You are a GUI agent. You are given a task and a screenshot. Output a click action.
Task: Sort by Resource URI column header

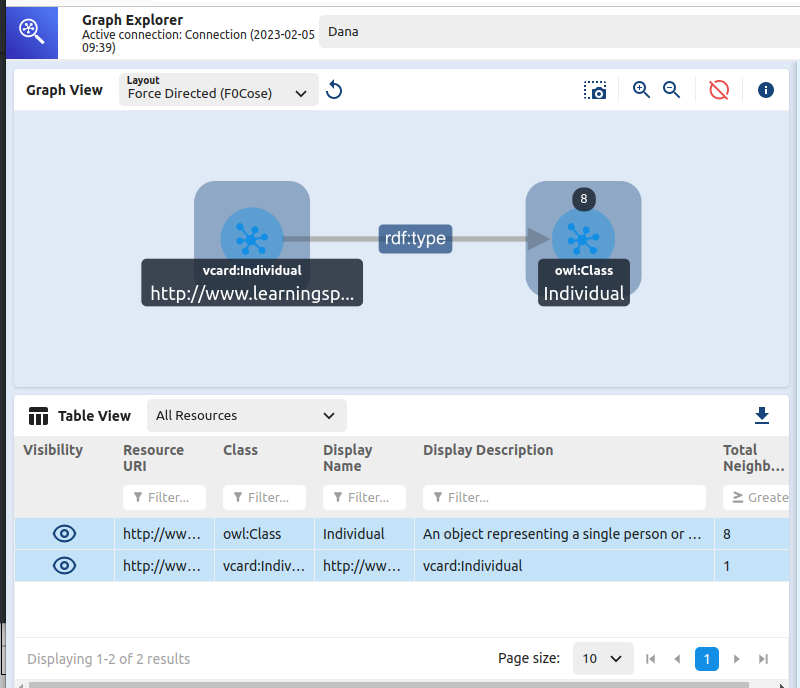click(154, 458)
